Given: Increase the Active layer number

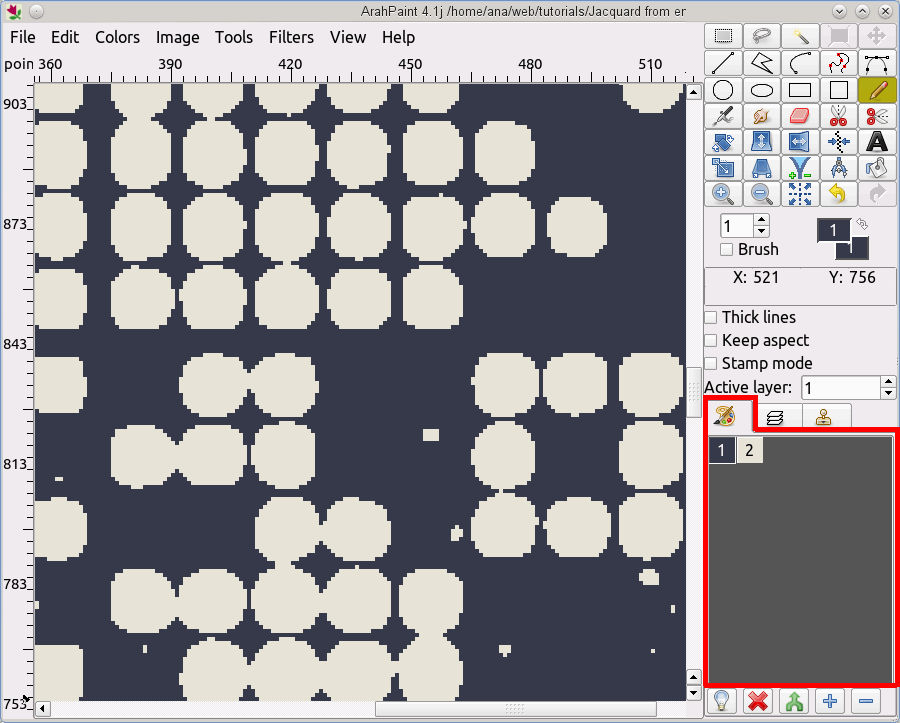Looking at the screenshot, I should 889,382.
